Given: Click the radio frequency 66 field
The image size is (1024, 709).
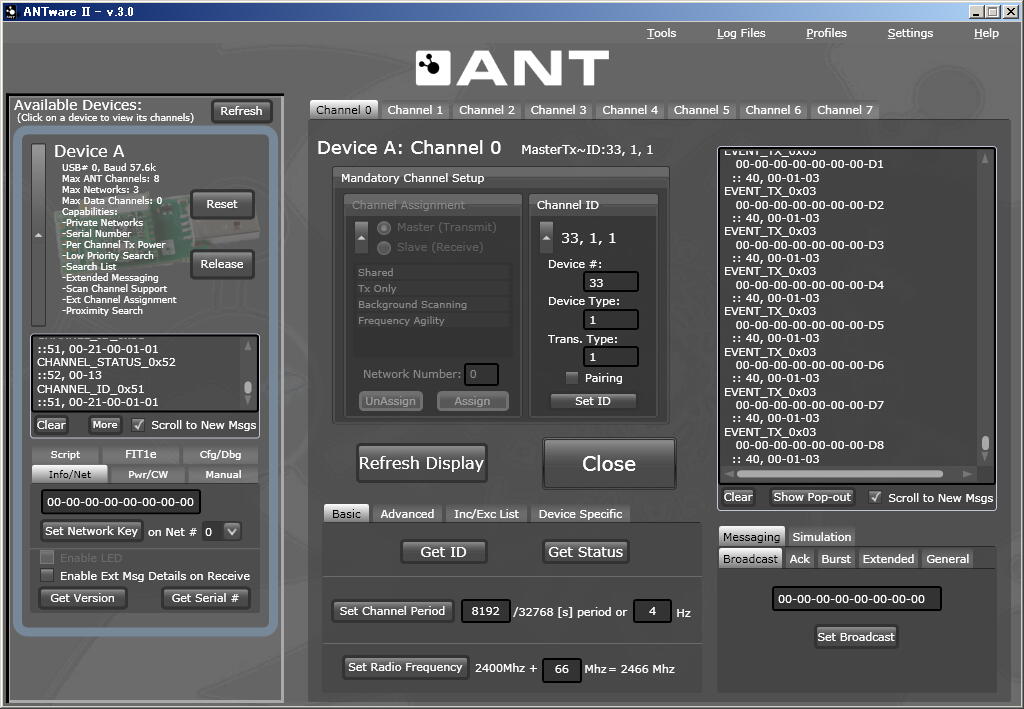Looking at the screenshot, I should coord(561,669).
